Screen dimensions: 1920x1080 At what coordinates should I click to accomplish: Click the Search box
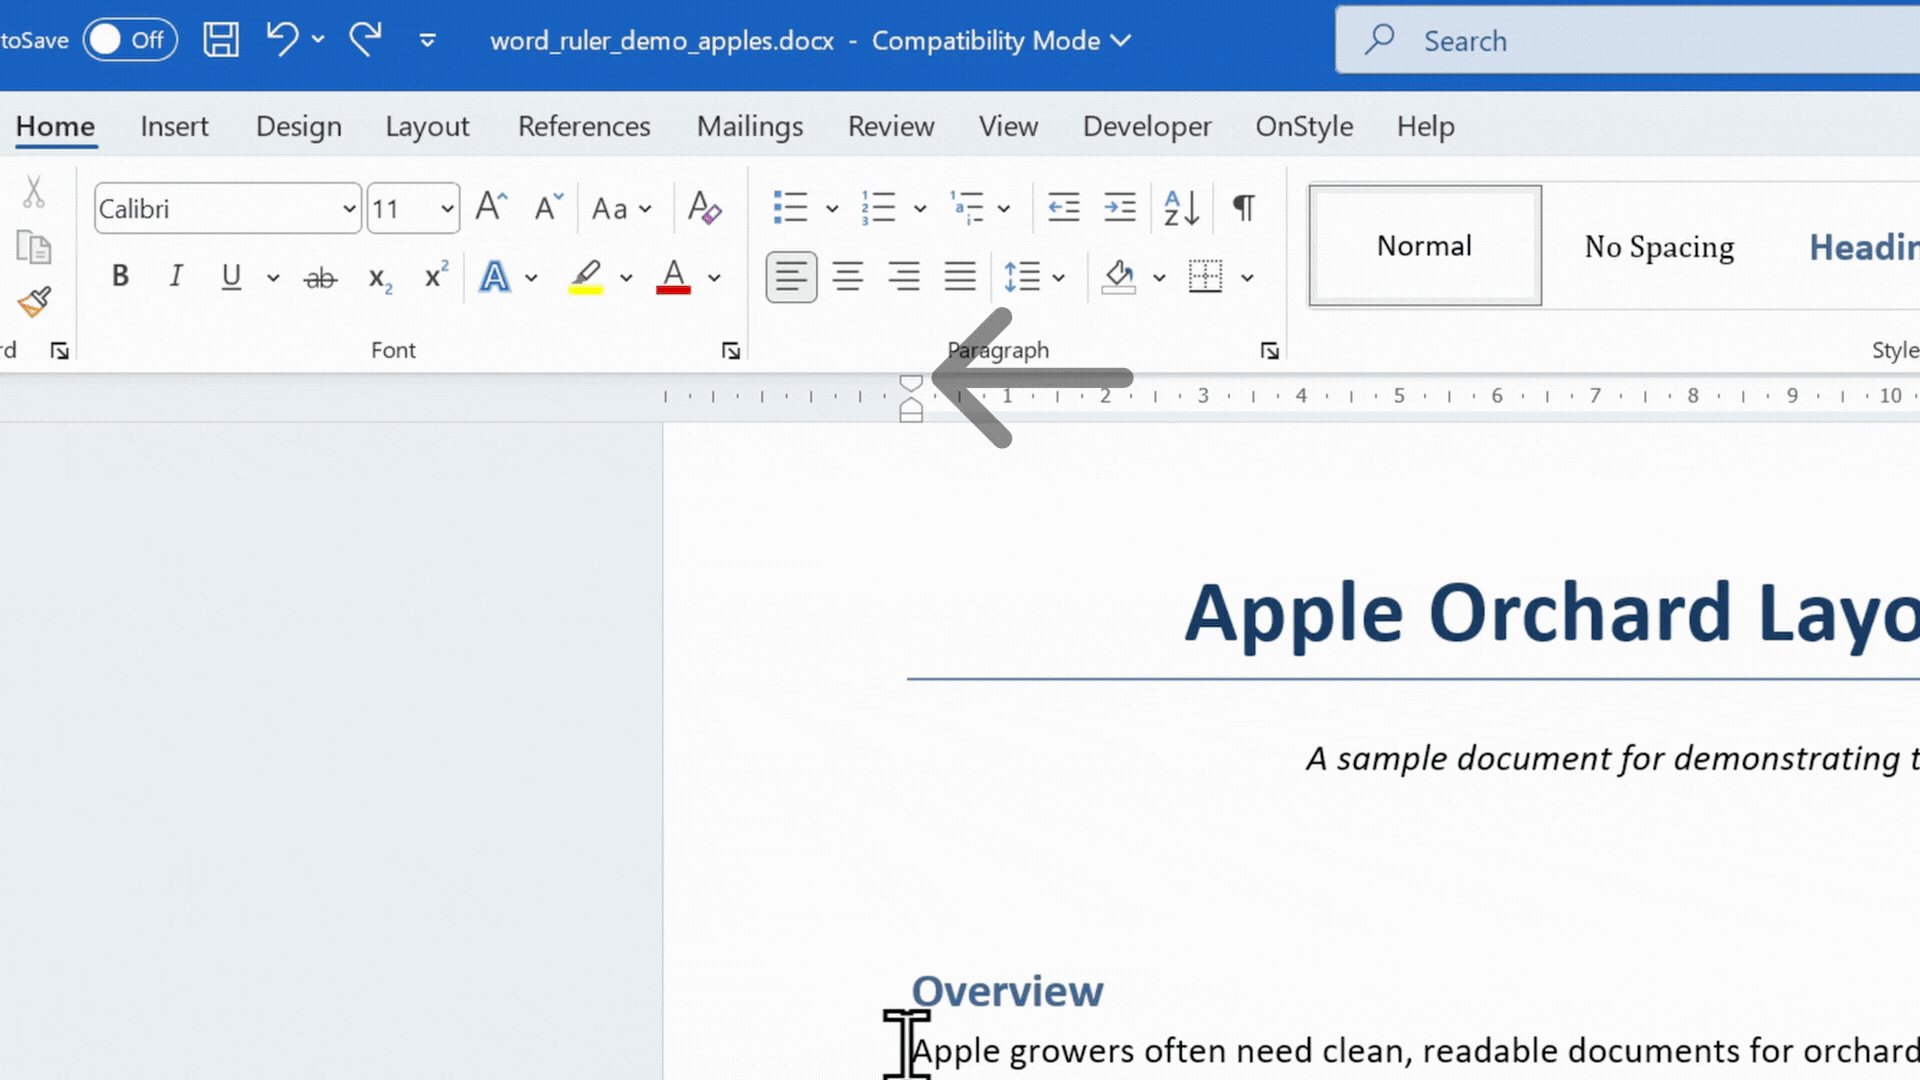coord(1628,40)
